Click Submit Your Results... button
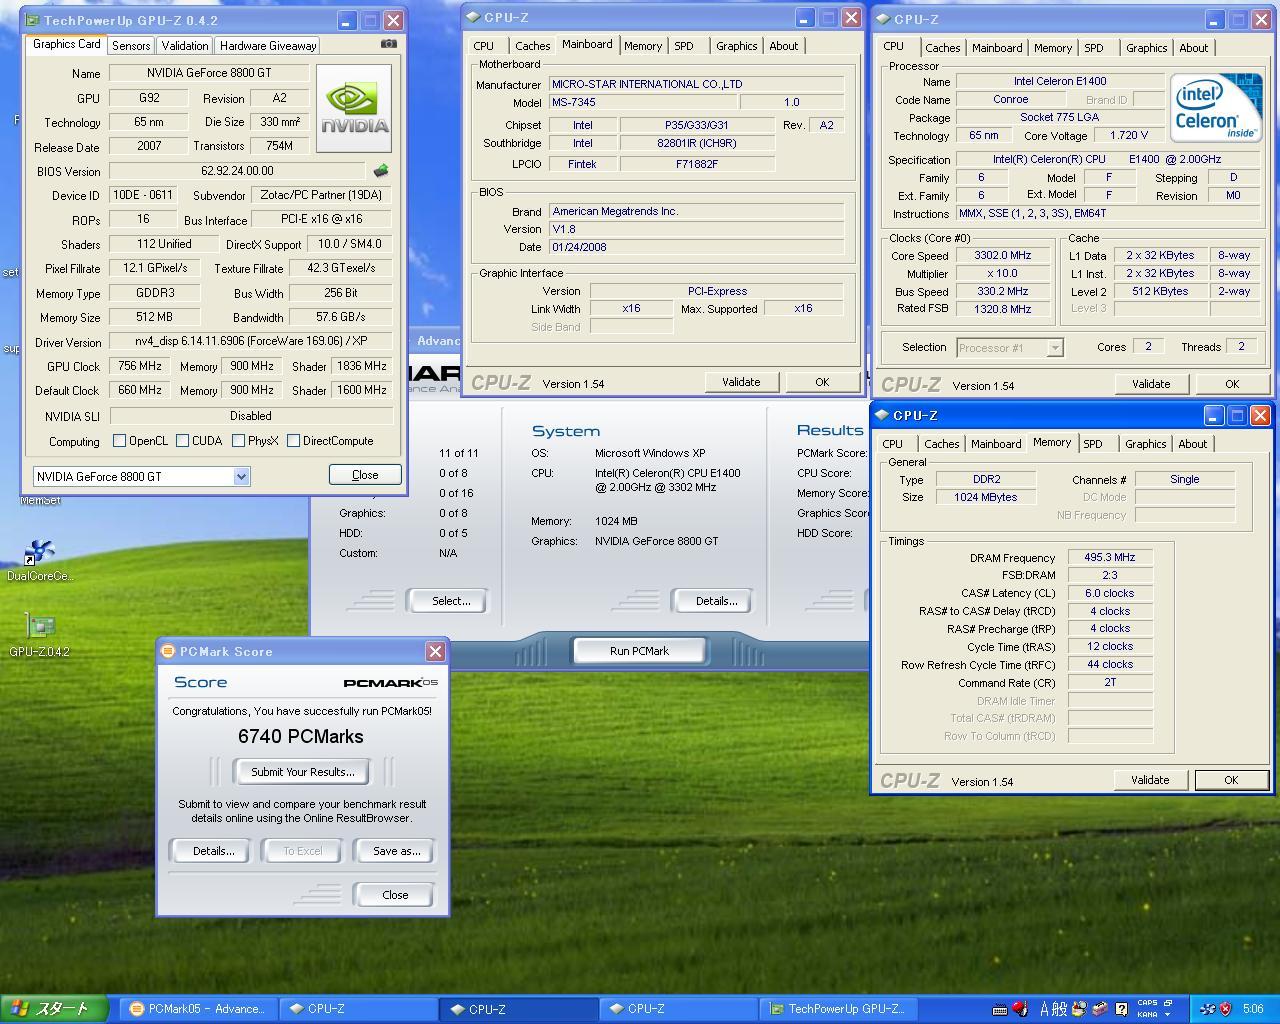The image size is (1280, 1024). 302,772
